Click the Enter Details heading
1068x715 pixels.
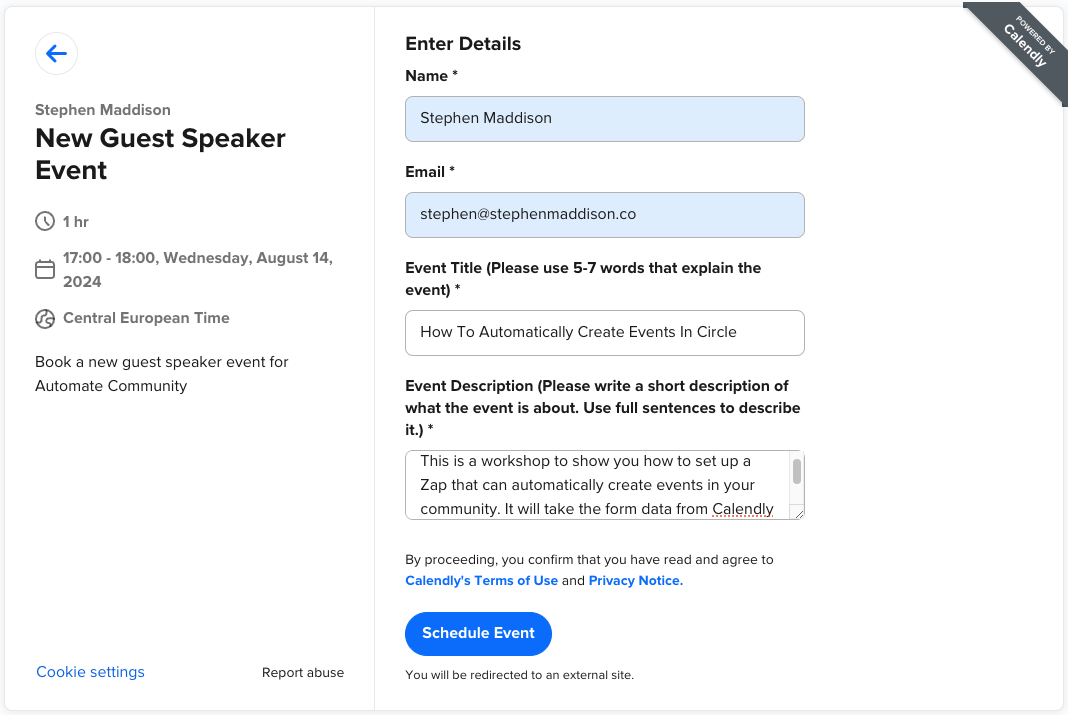click(463, 44)
